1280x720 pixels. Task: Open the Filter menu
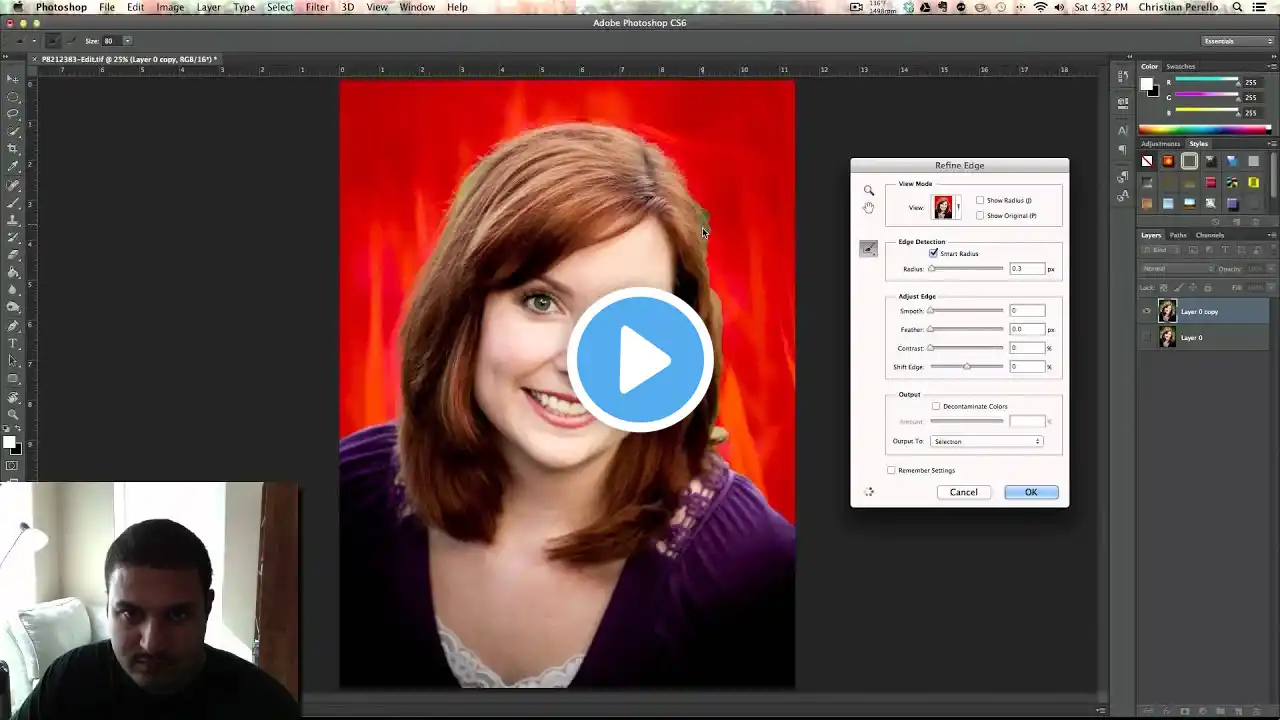click(x=317, y=7)
